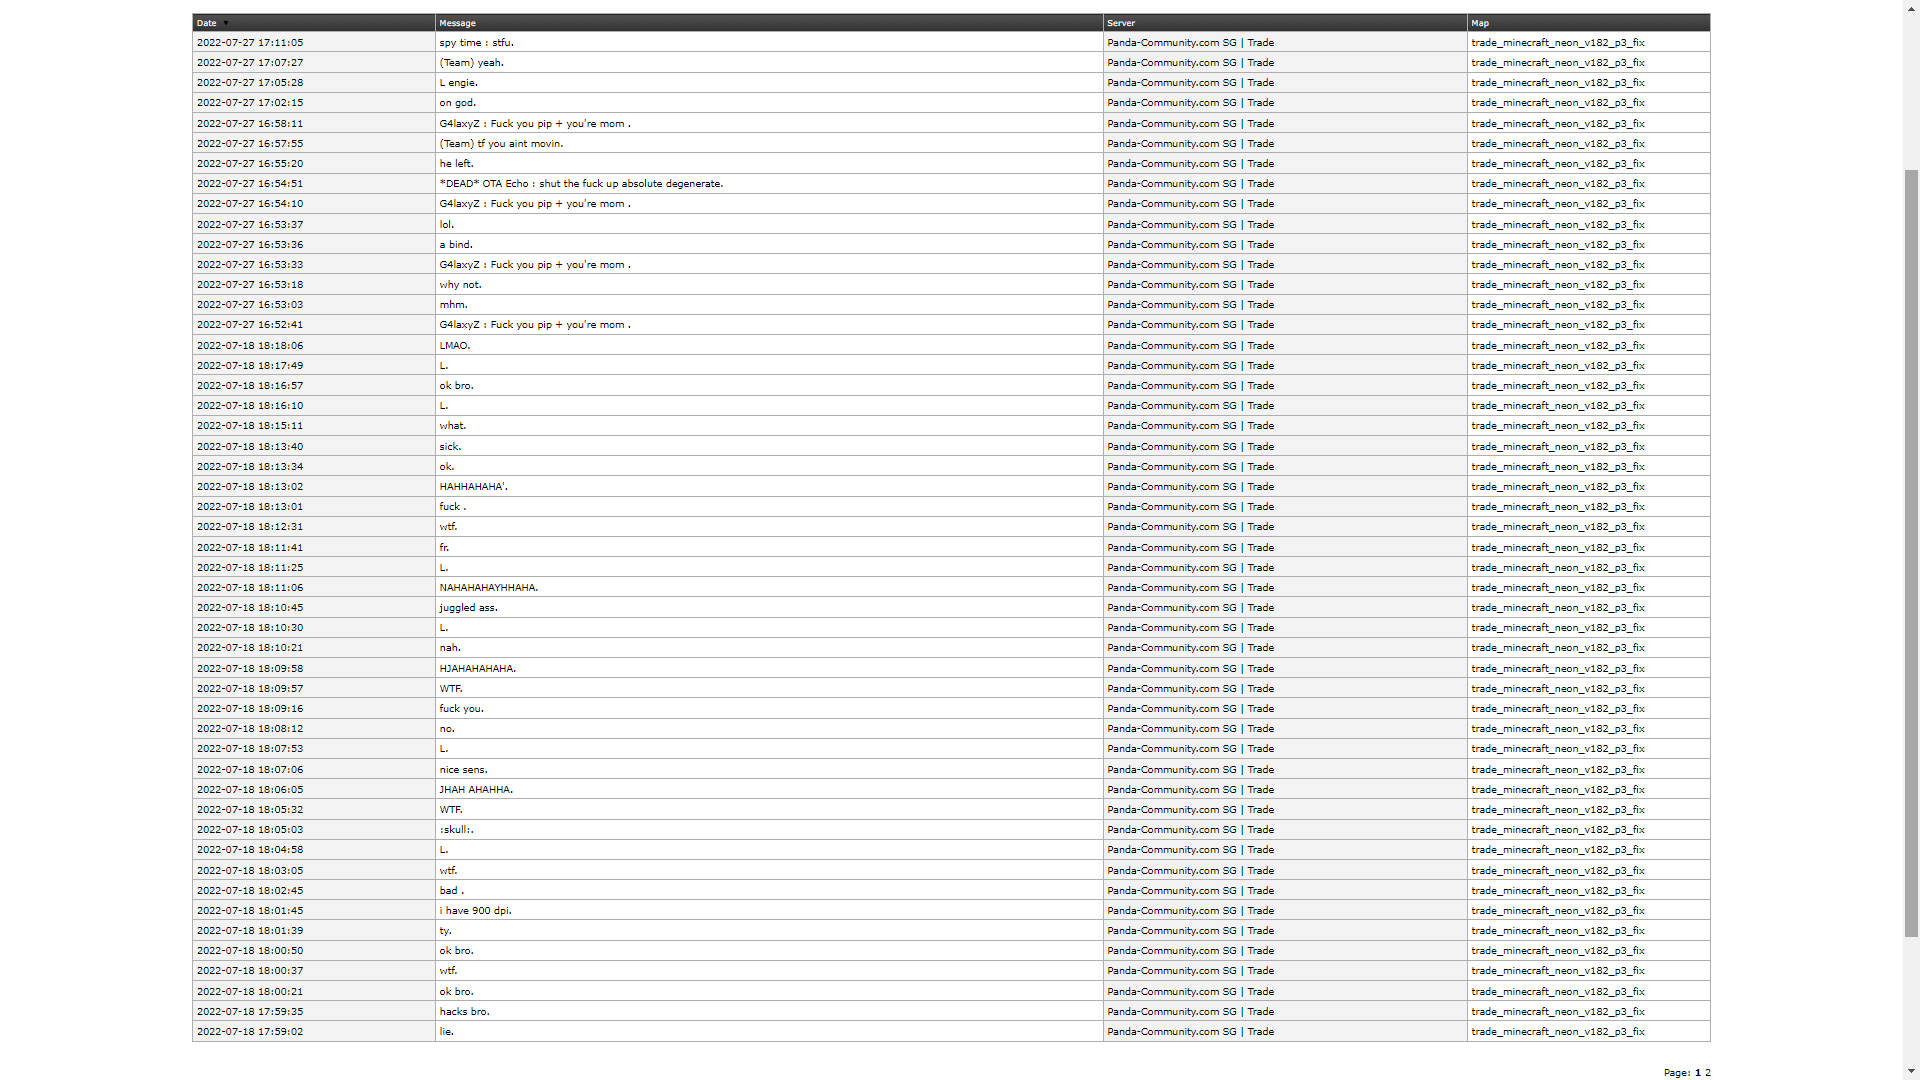The image size is (1920, 1080).
Task: Click the 'i have 900 dpi.' message row
Action: pyautogui.click(x=475, y=910)
